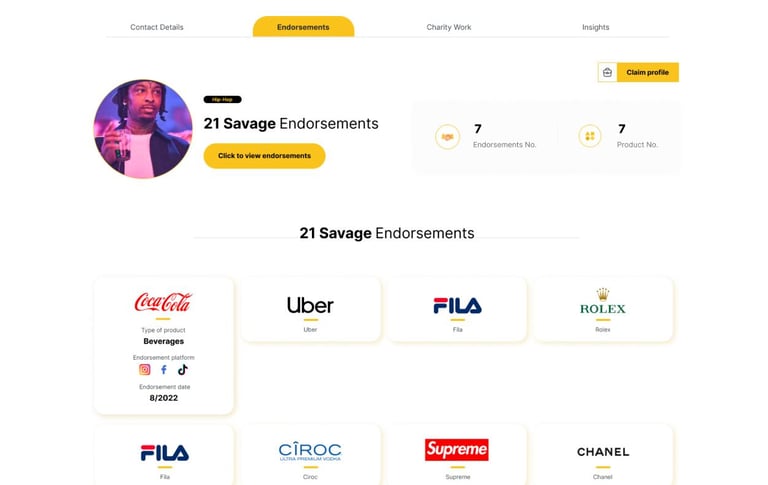Screen dimensions: 768x485
Task: Click the TikTok icon in Coca-Cola card
Action: (183, 370)
